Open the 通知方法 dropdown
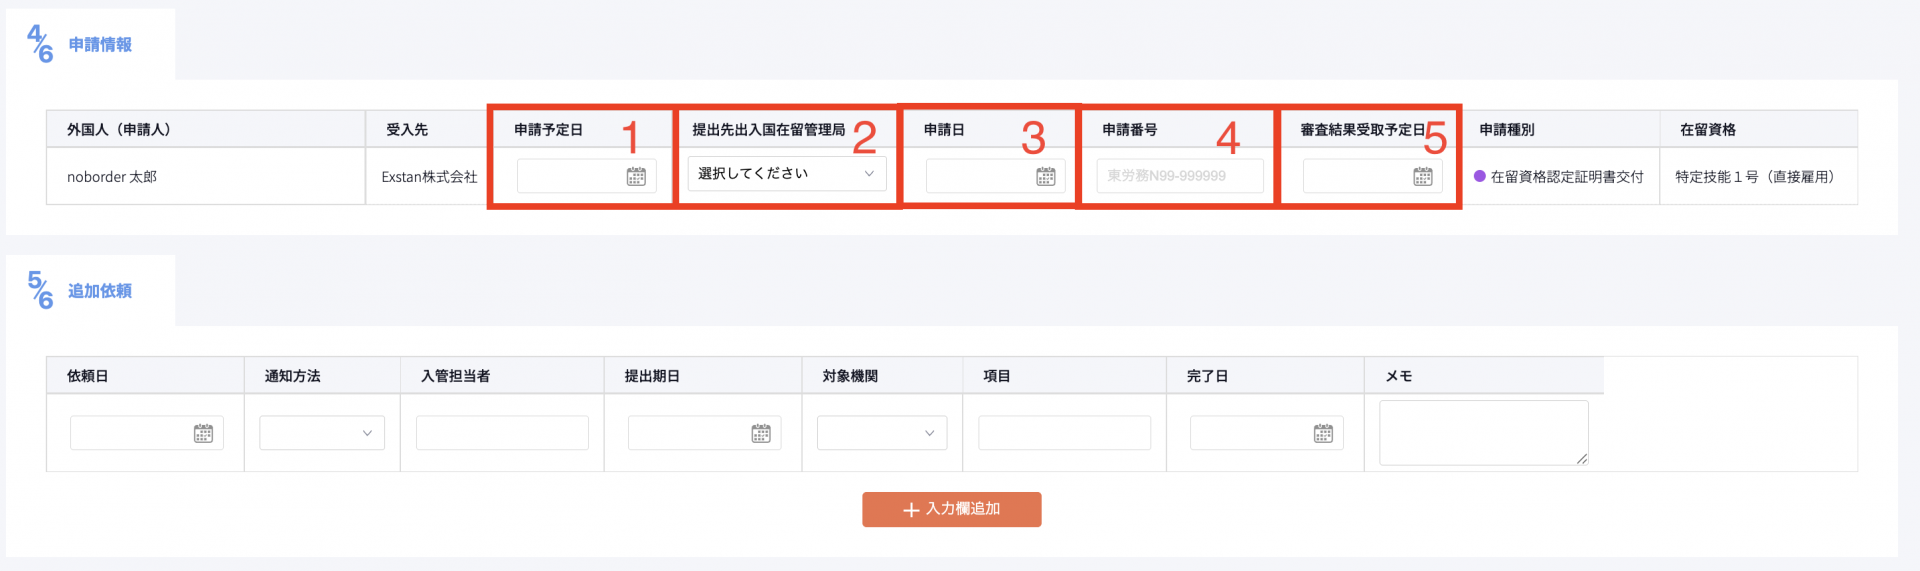The height and width of the screenshot is (571, 1920). 321,433
